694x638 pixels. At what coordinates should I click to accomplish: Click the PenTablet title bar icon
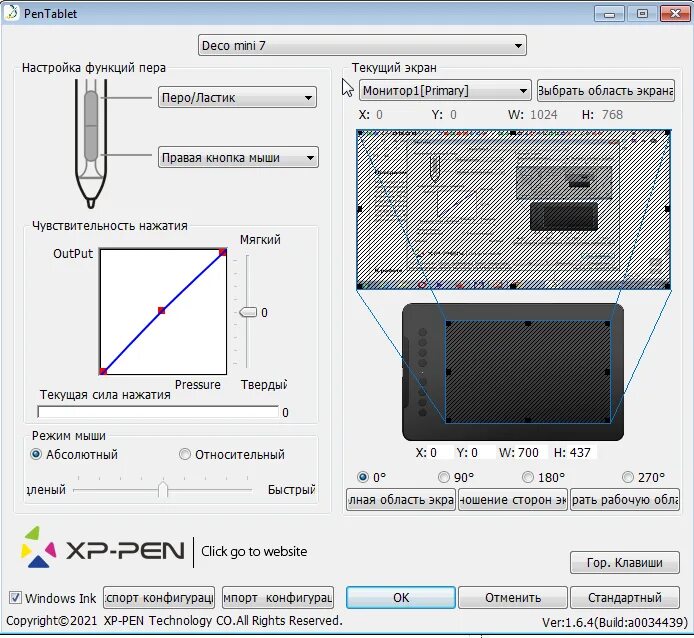[11, 12]
